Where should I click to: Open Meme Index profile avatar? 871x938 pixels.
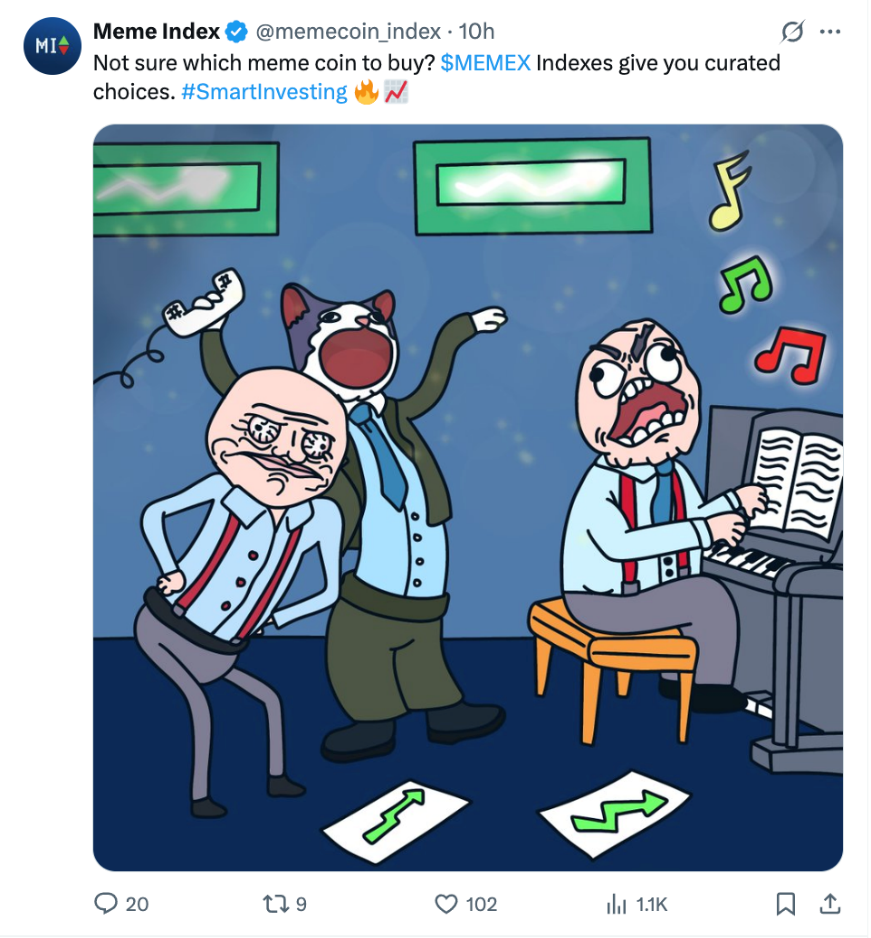point(52,45)
